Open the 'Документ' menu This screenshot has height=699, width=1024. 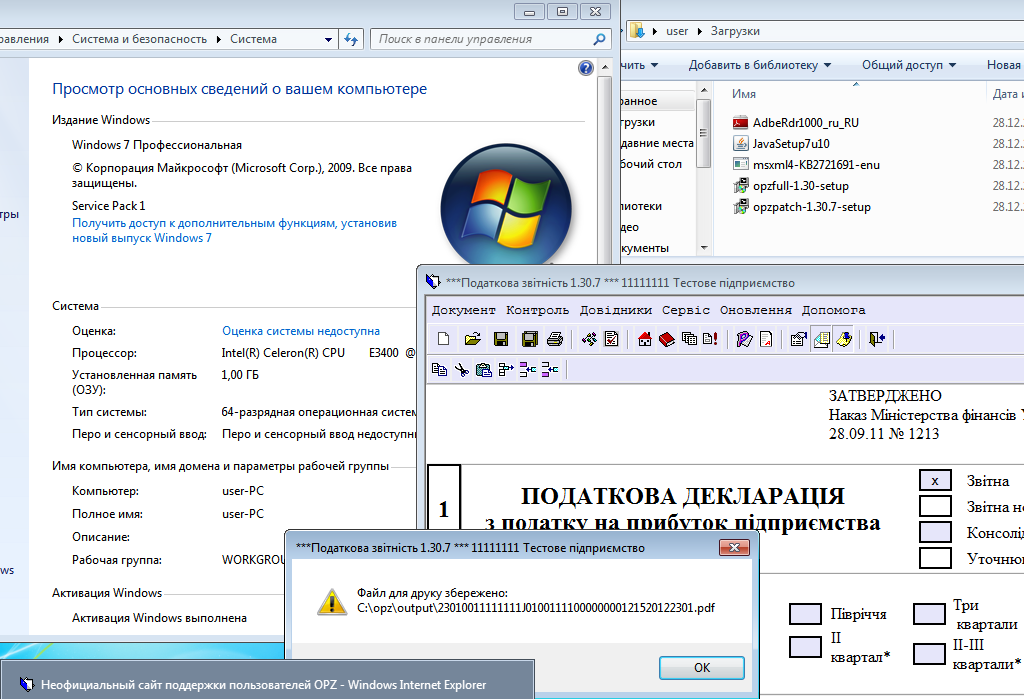(463, 310)
